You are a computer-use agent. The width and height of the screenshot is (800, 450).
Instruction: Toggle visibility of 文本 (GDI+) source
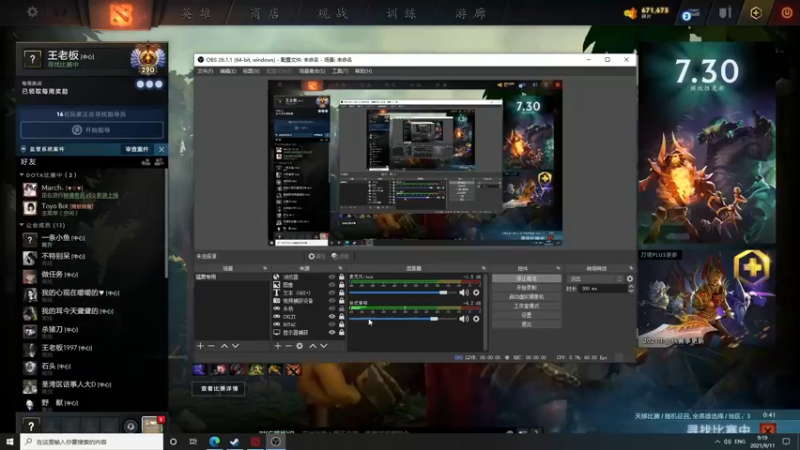pos(332,293)
